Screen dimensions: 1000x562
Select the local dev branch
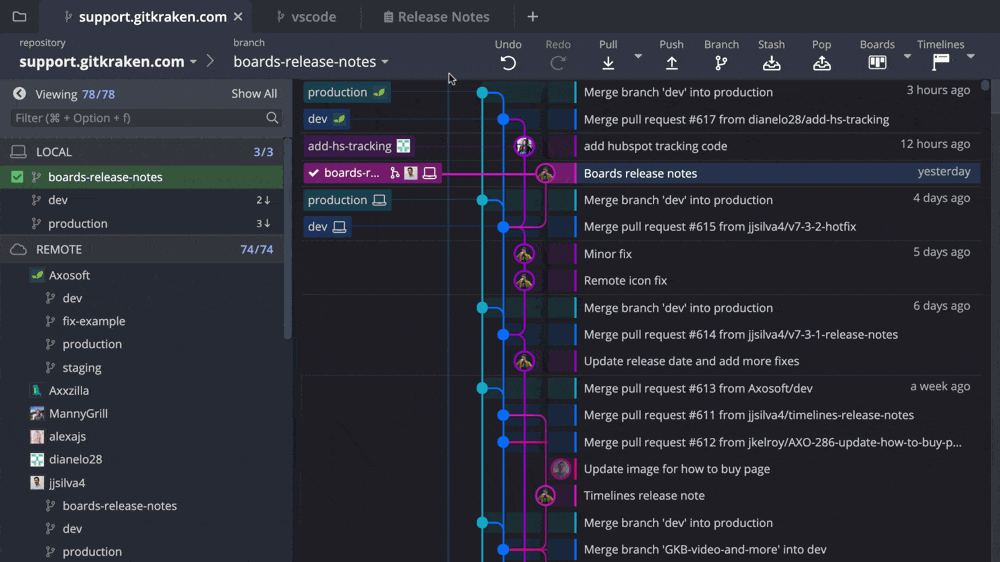click(x=142, y=200)
